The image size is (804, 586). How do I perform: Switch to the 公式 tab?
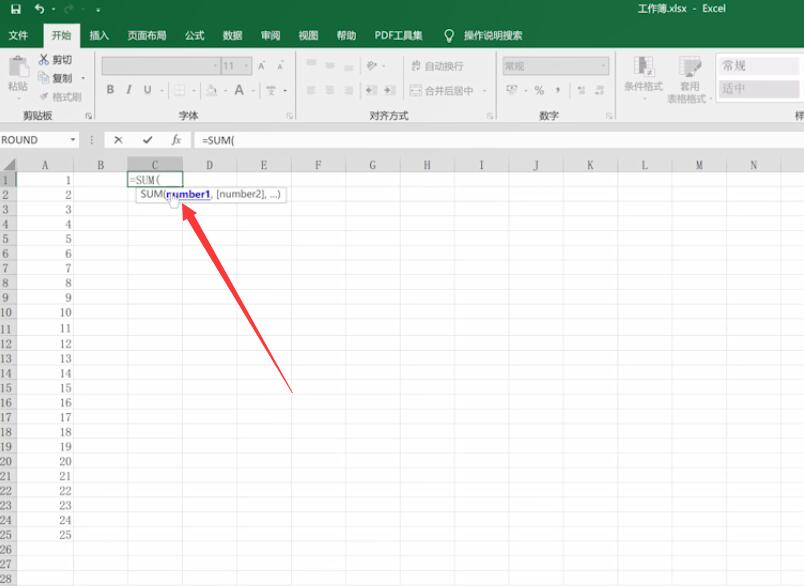194,35
